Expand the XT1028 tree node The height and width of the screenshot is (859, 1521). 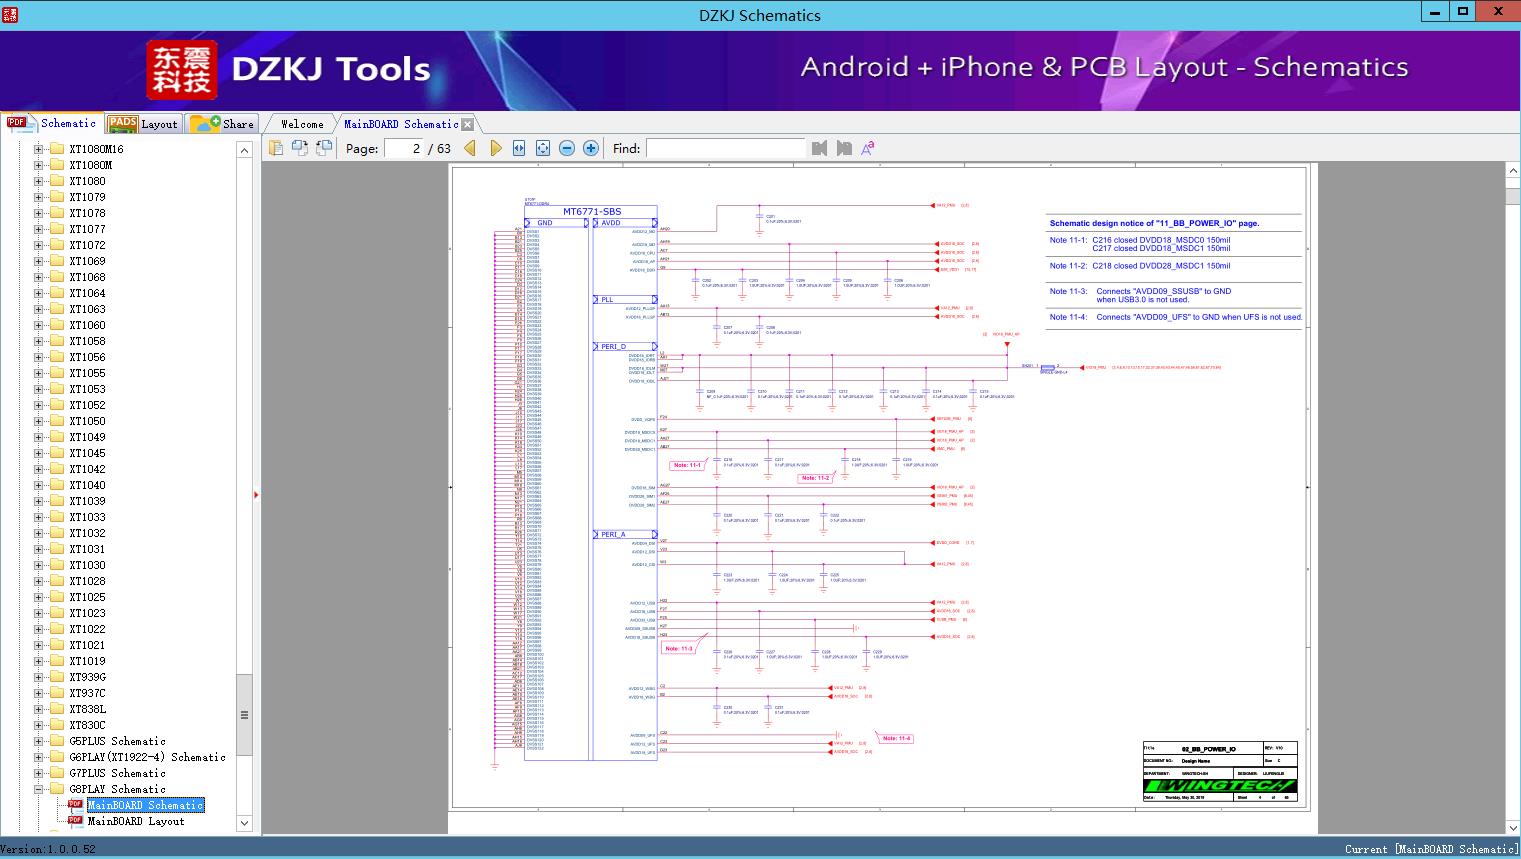click(x=38, y=581)
